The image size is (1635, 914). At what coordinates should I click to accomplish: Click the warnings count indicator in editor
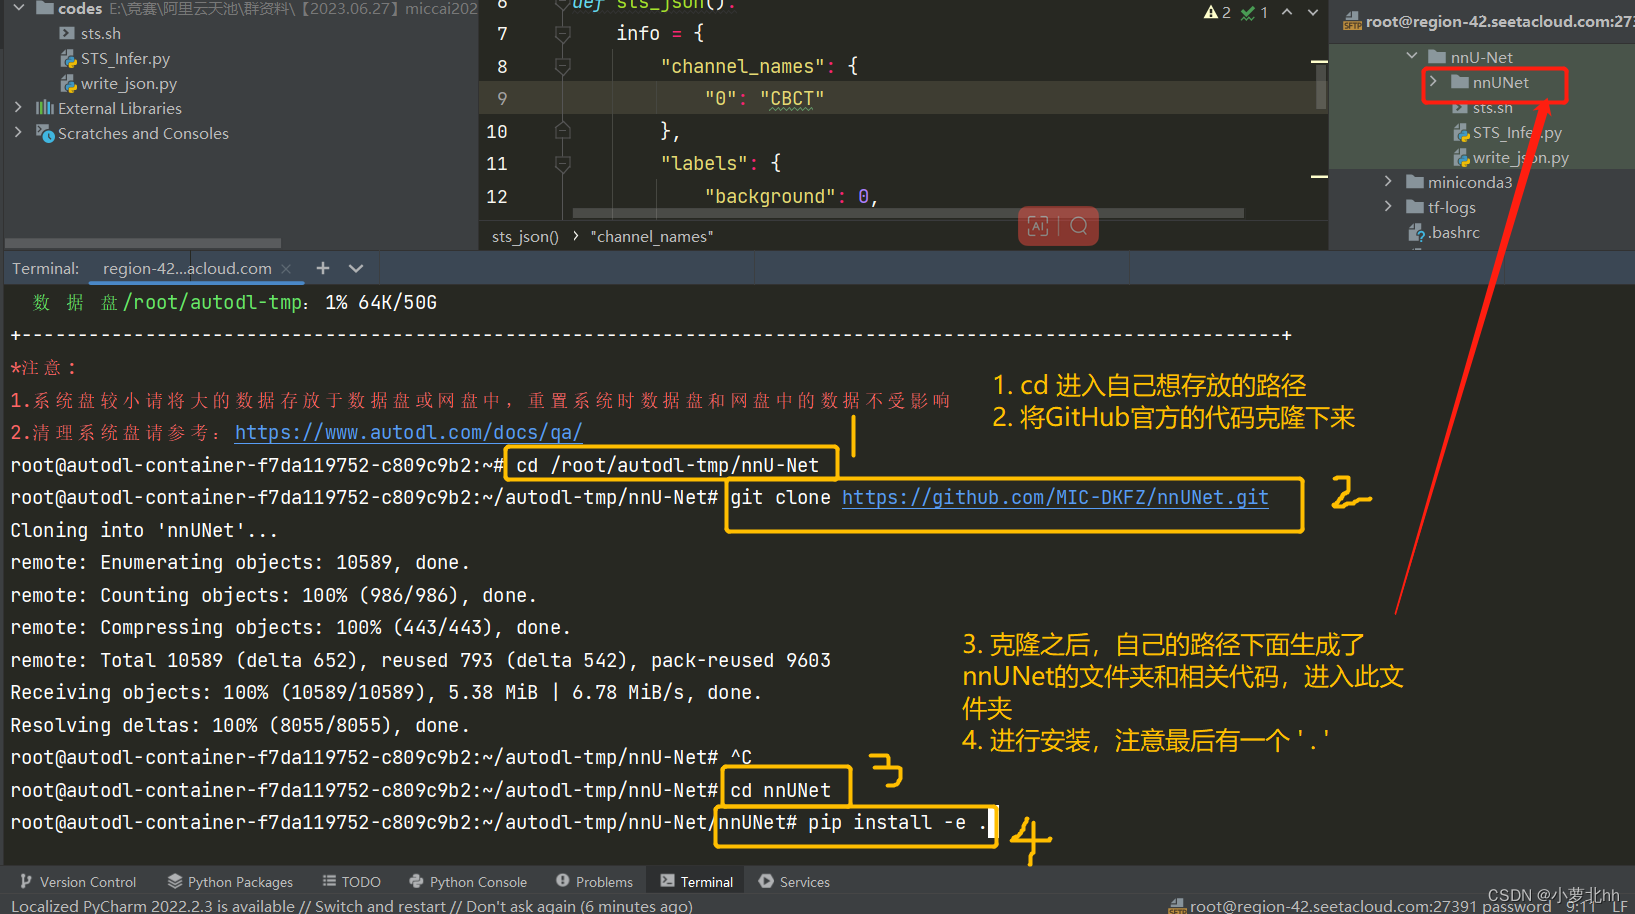click(1217, 12)
